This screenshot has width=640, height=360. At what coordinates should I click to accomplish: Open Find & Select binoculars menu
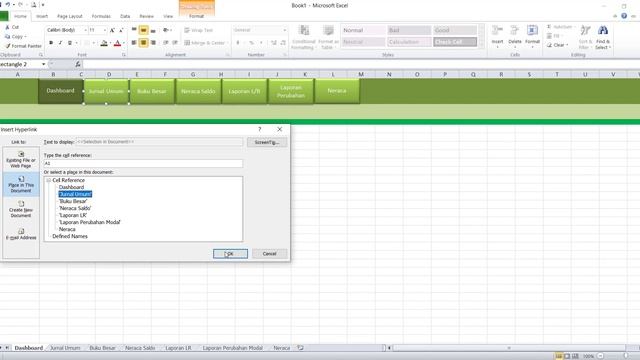pyautogui.click(x=602, y=37)
